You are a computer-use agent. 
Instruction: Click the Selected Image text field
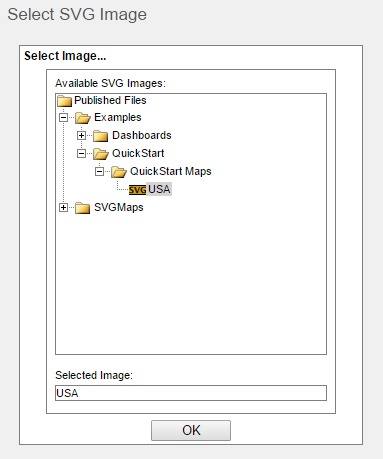coord(191,393)
